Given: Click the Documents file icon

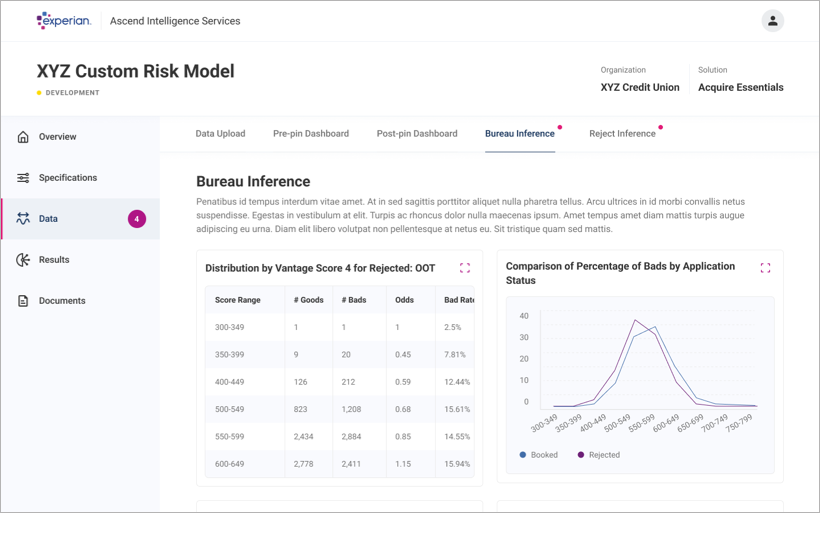Looking at the screenshot, I should 23,301.
